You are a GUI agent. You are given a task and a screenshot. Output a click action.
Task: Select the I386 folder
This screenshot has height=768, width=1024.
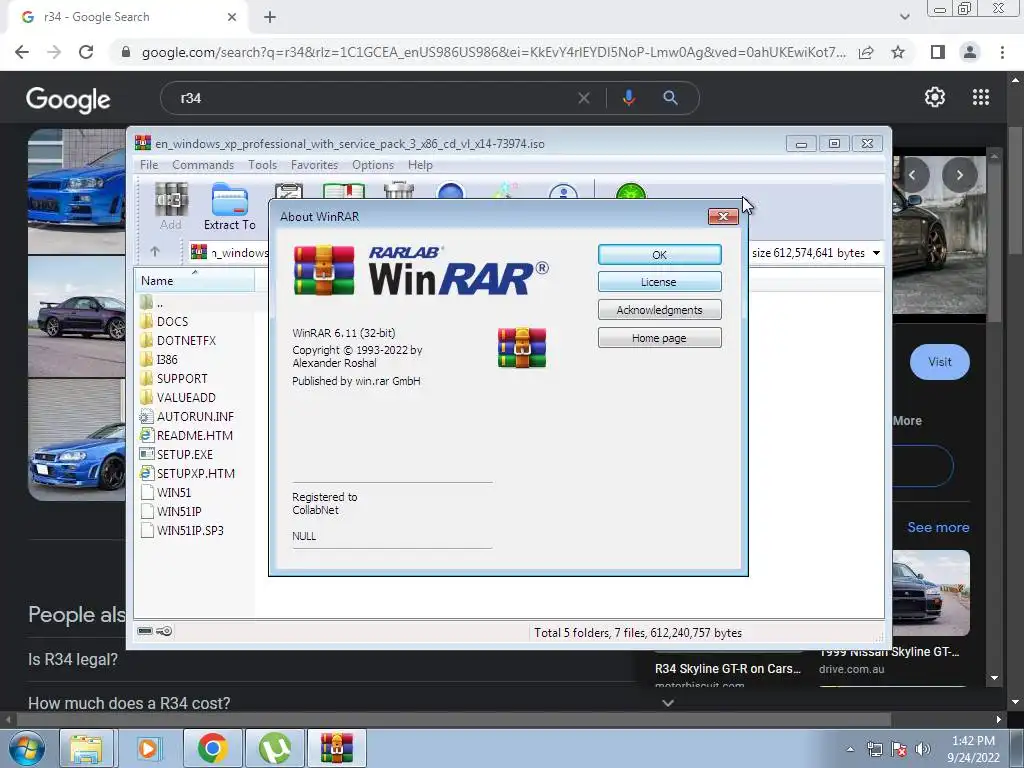point(167,359)
